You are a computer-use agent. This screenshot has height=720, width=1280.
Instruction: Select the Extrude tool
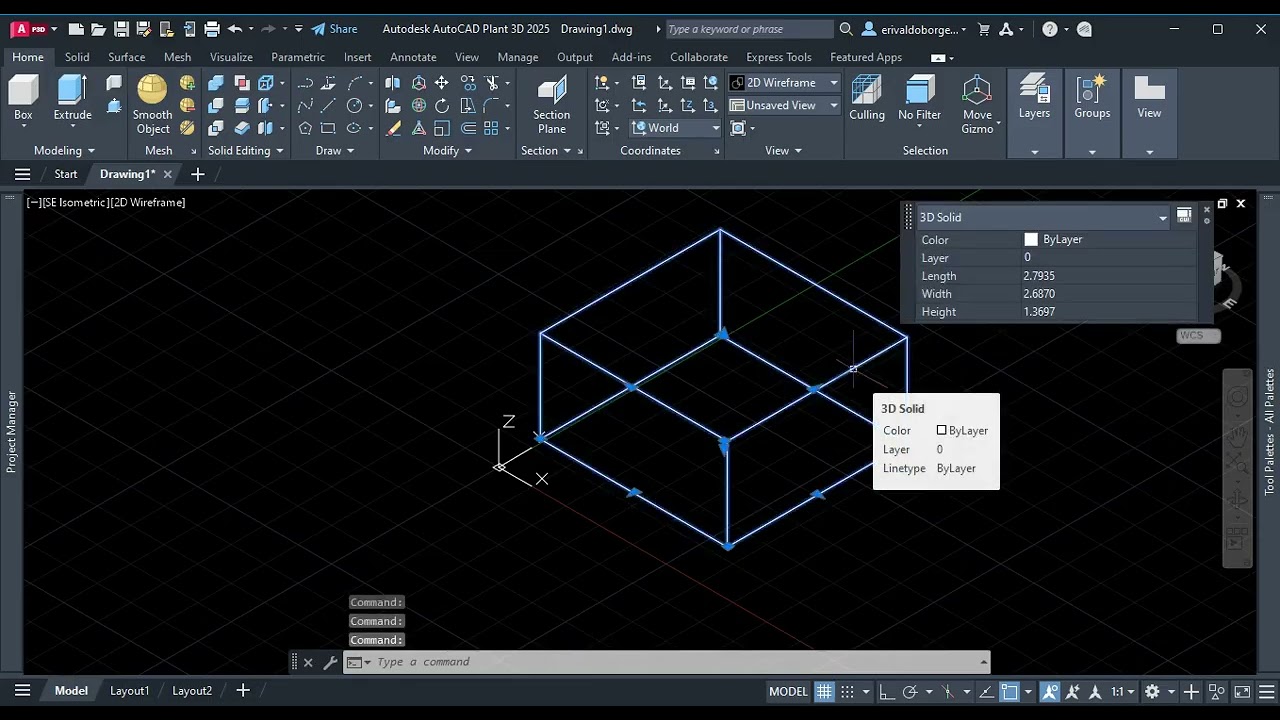coord(72,99)
